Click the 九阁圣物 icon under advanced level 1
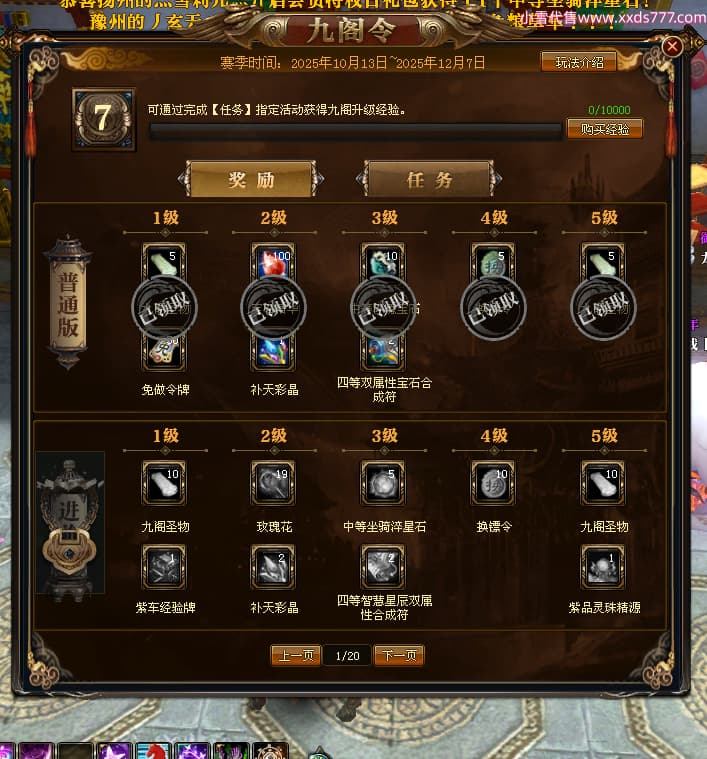This screenshot has height=759, width=707. 164,482
